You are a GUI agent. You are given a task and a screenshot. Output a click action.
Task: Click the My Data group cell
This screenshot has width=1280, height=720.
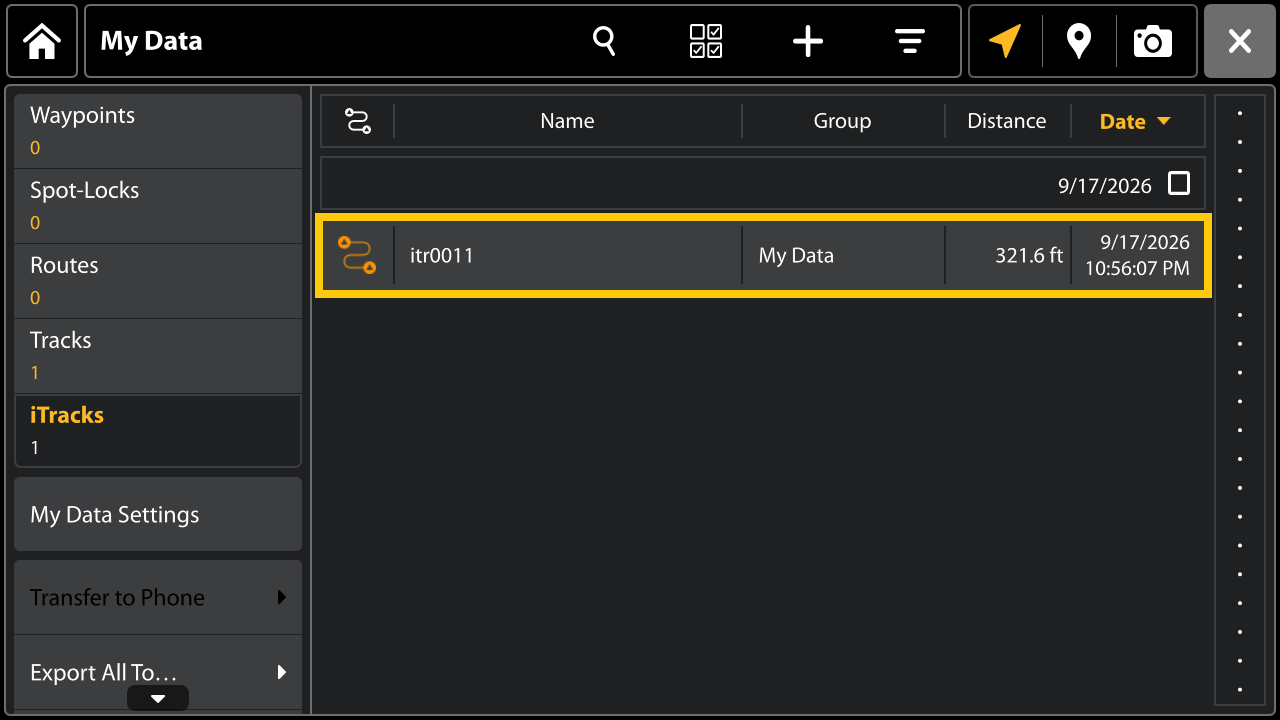(843, 255)
